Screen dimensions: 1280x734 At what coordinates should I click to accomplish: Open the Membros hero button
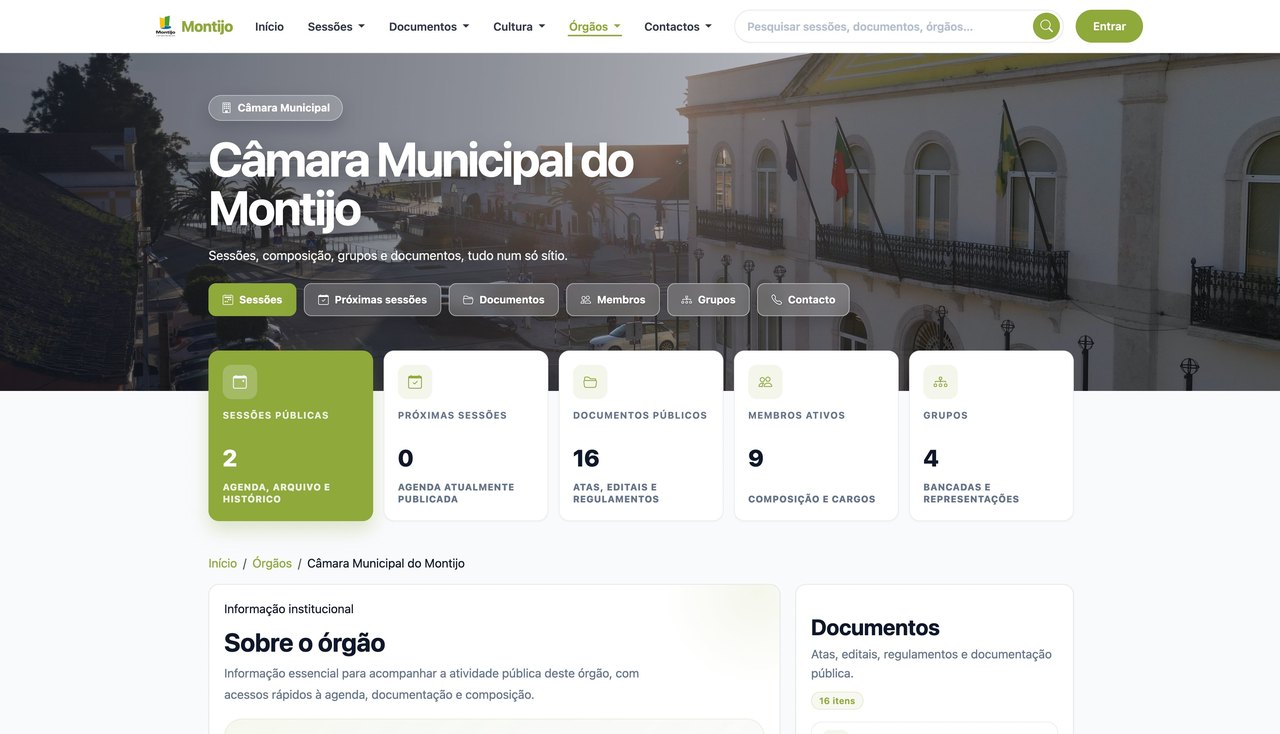click(x=613, y=300)
